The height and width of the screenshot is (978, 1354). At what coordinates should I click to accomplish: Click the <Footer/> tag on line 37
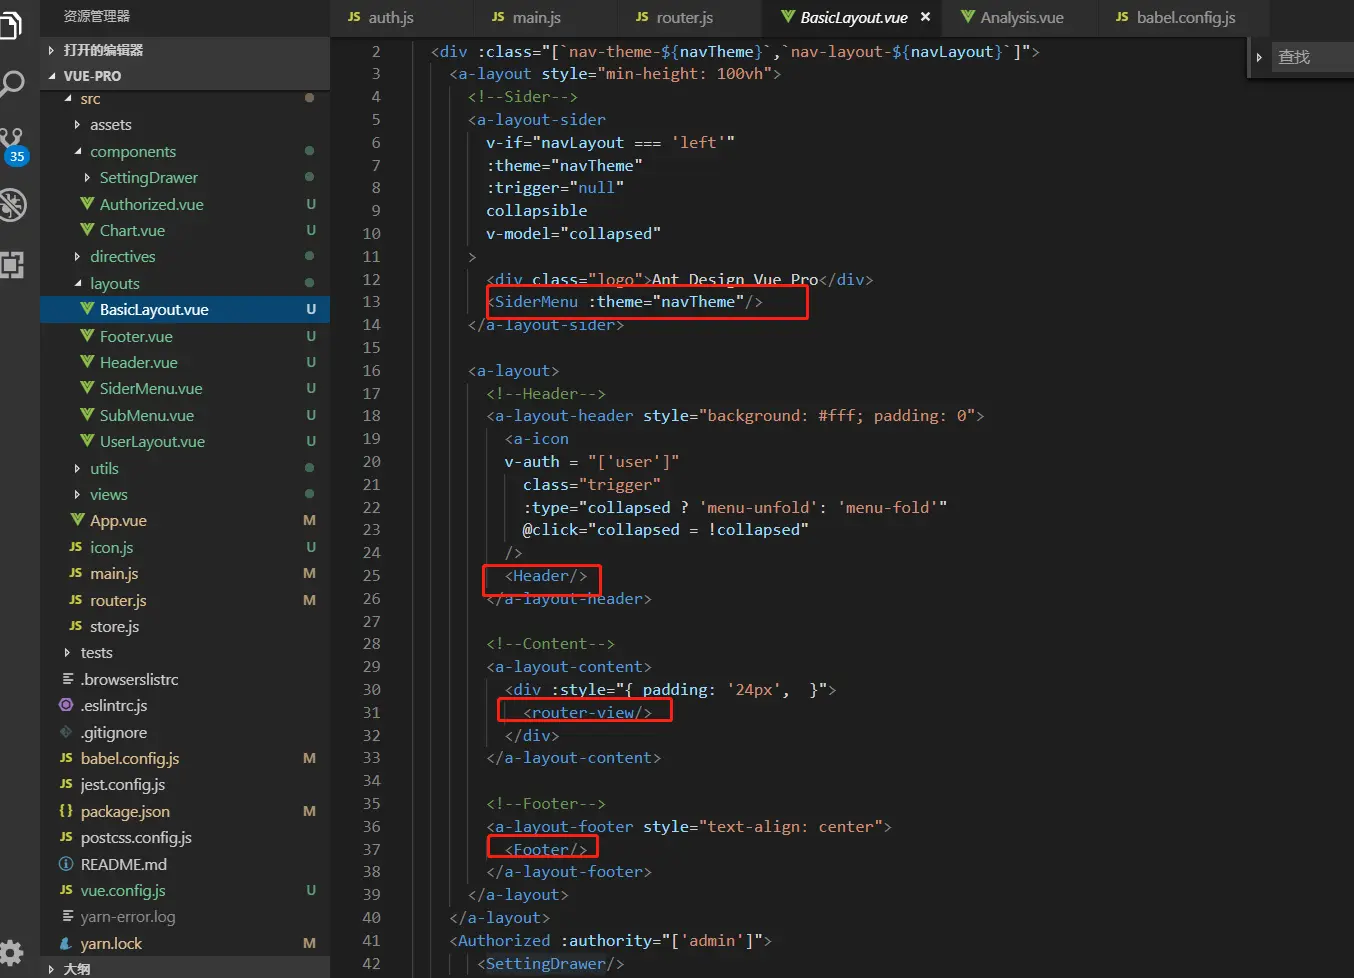pyautogui.click(x=546, y=849)
